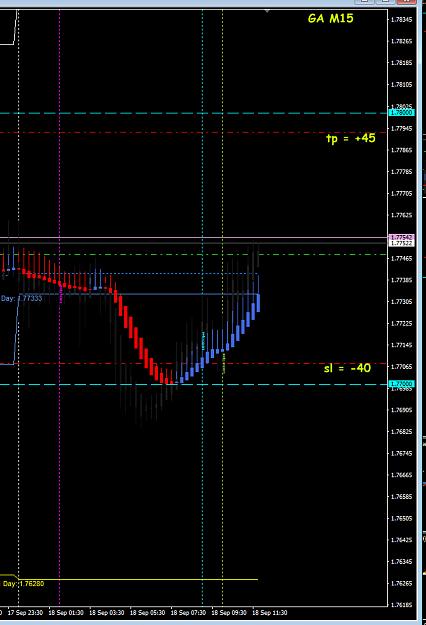Click the cyan 1.78000 price tag
Screen dimensions: 426x625
click(x=402, y=113)
